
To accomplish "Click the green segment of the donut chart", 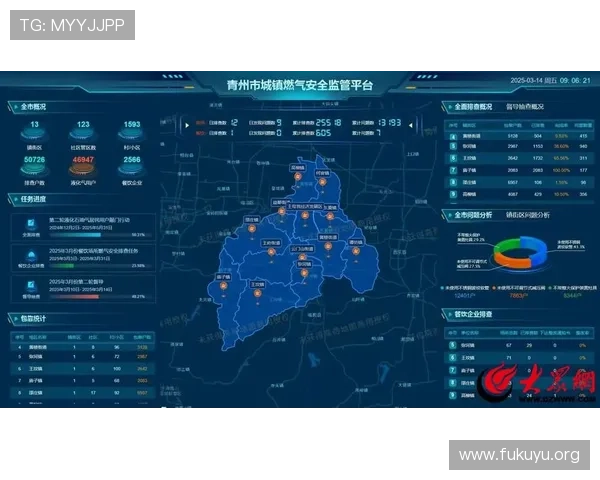I will point(506,244).
